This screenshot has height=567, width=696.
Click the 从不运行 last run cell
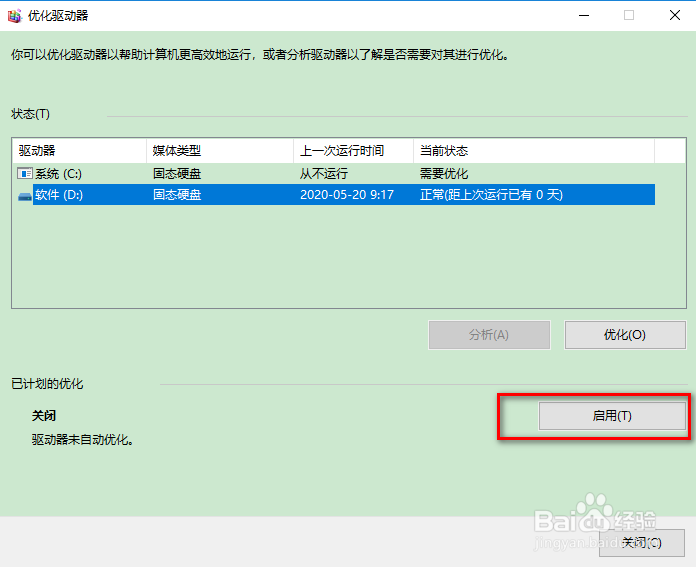coord(324,174)
